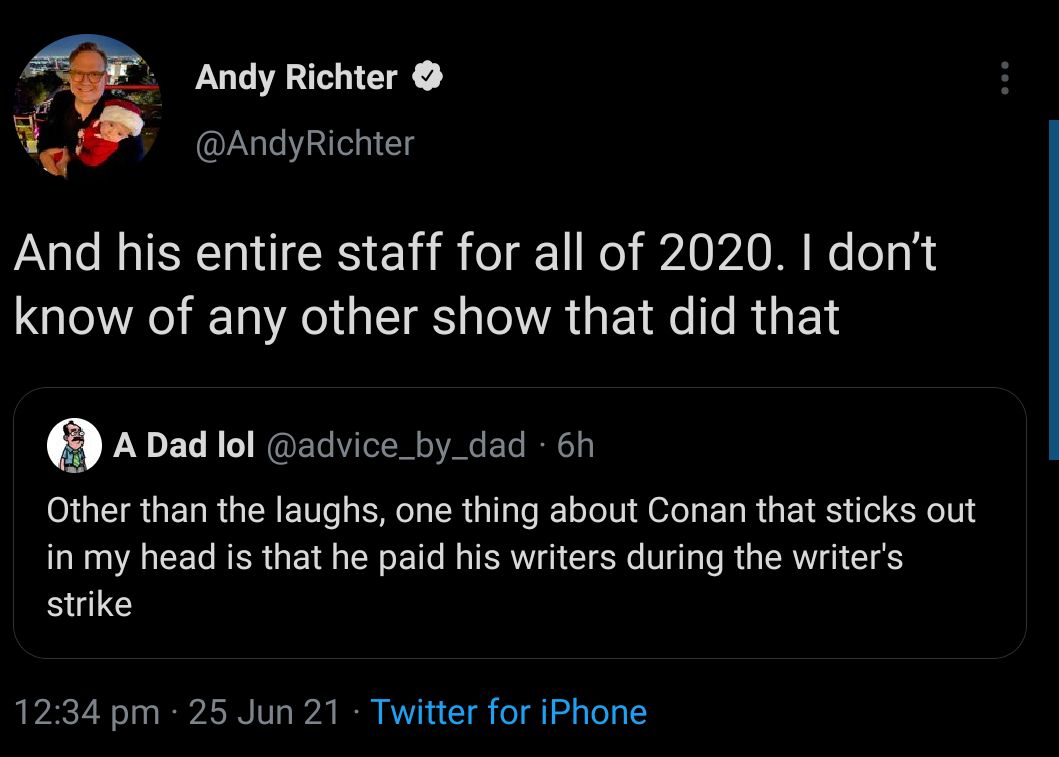1059x757 pixels.
Task: Open the A Dad lol display name
Action: point(184,445)
